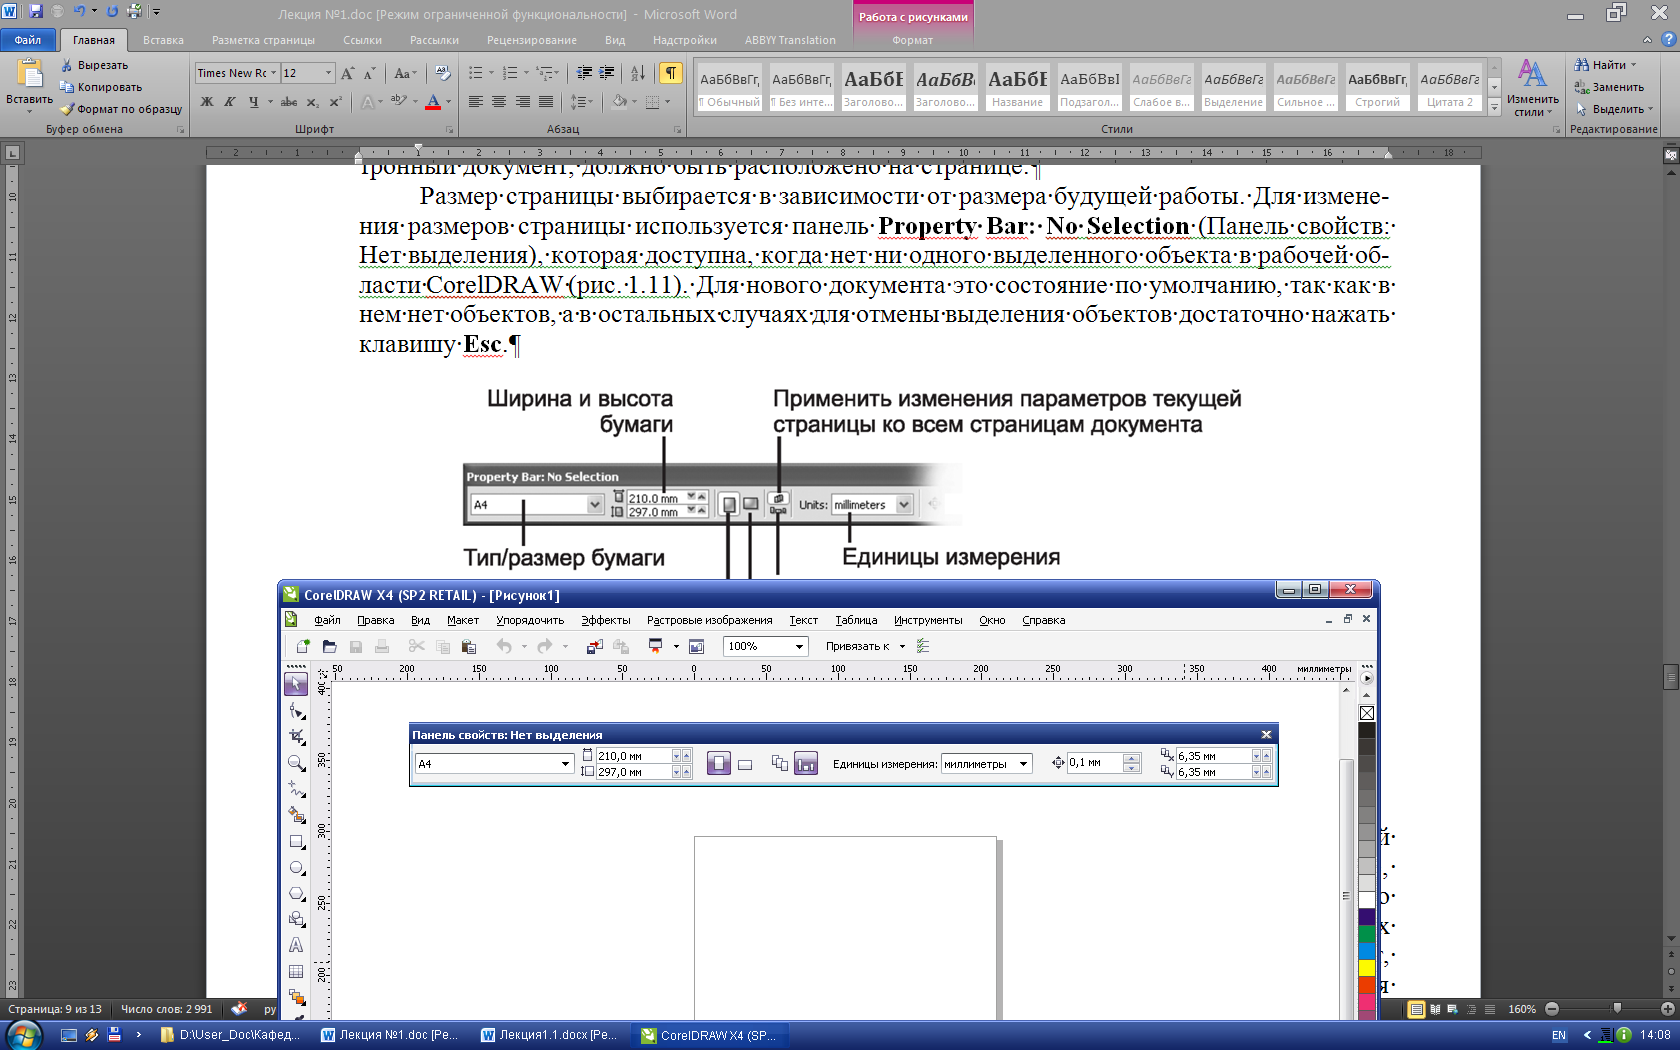Viewport: 1680px width, 1050px height.
Task: Cut selection with Вырезать in Word
Action: [x=94, y=65]
